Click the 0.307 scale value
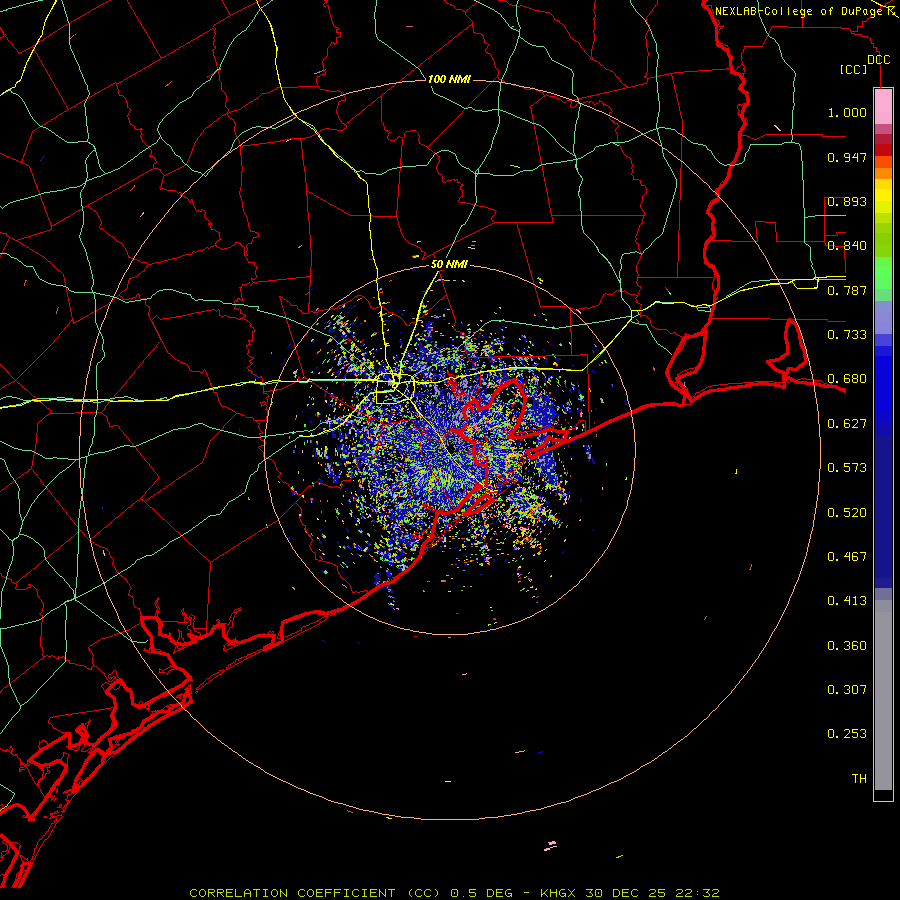Screen dimensions: 900x900 click(x=847, y=689)
